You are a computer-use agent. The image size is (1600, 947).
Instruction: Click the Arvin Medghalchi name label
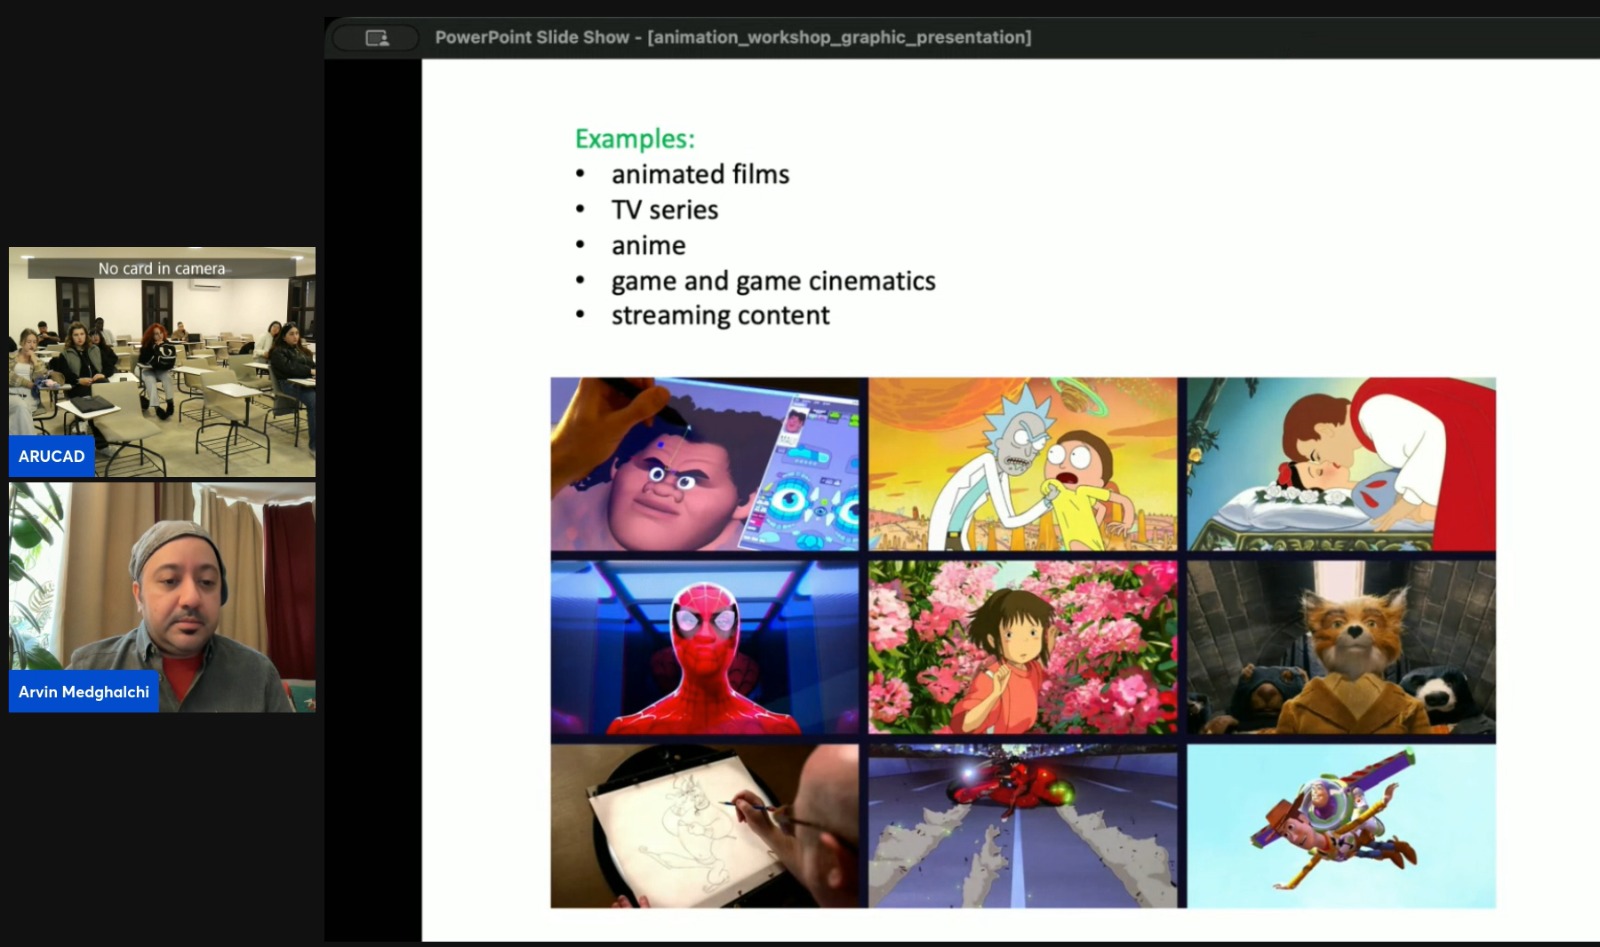click(x=84, y=692)
